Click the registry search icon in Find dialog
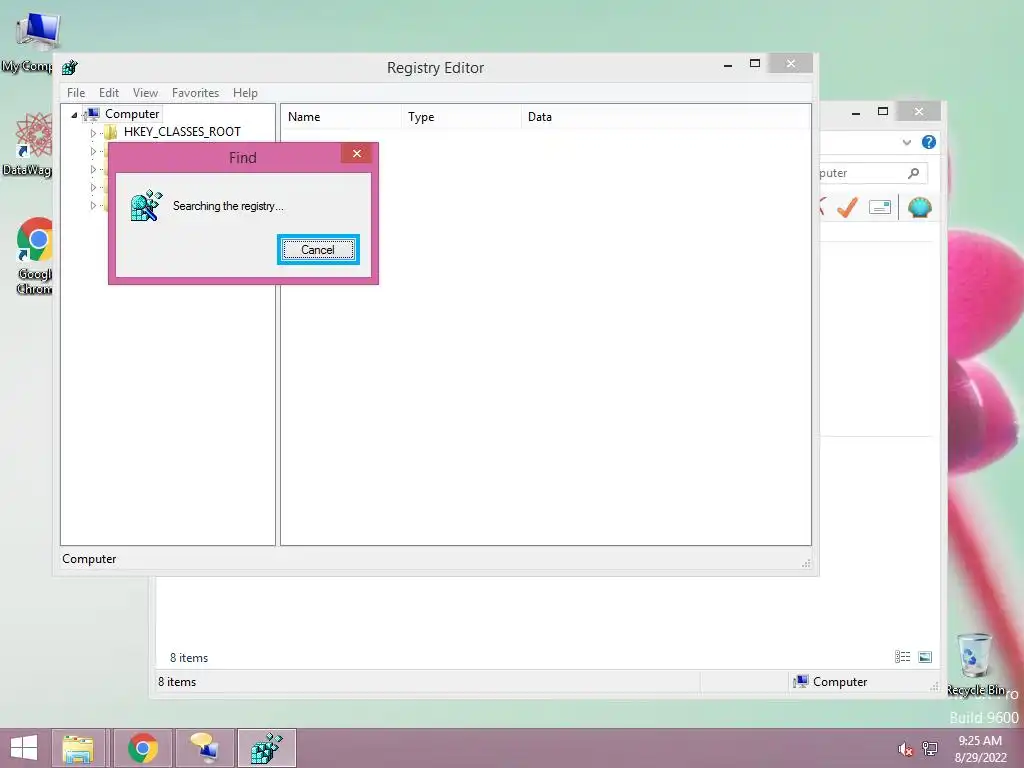The height and width of the screenshot is (768, 1024). coord(146,206)
